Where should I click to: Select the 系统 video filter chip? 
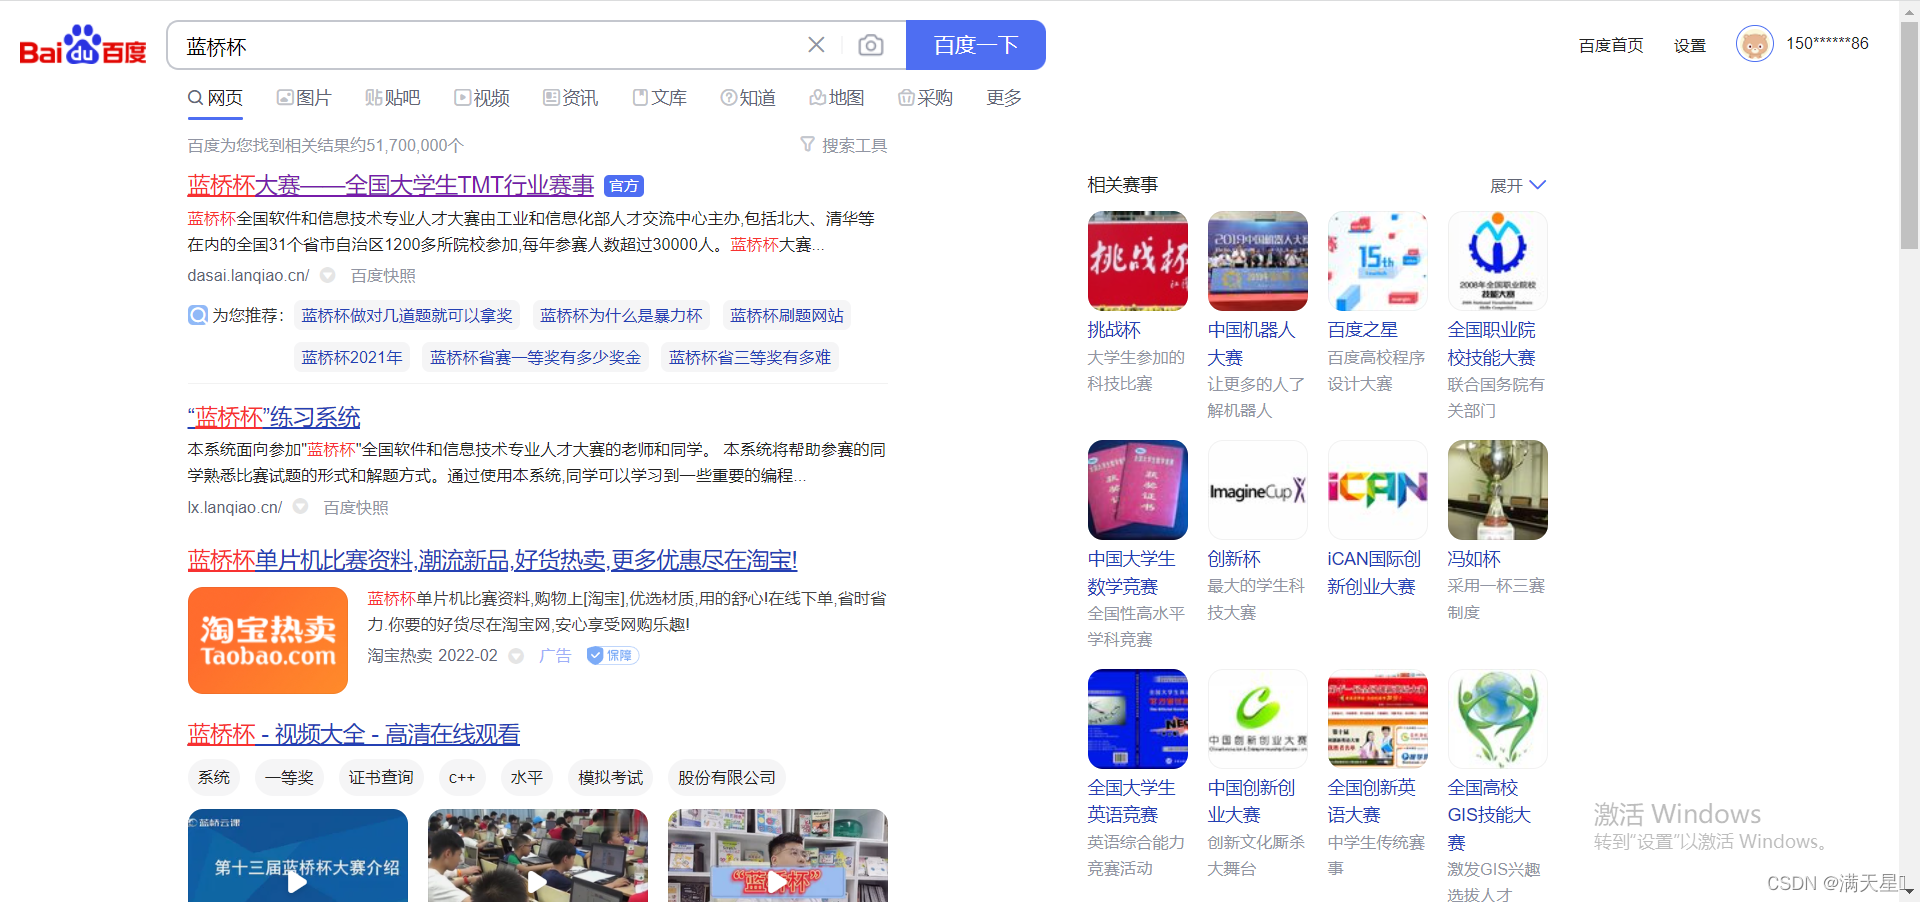click(x=214, y=778)
